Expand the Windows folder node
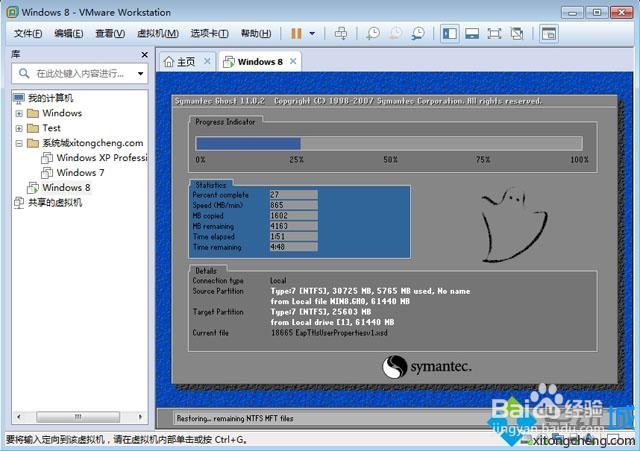 [x=19, y=113]
